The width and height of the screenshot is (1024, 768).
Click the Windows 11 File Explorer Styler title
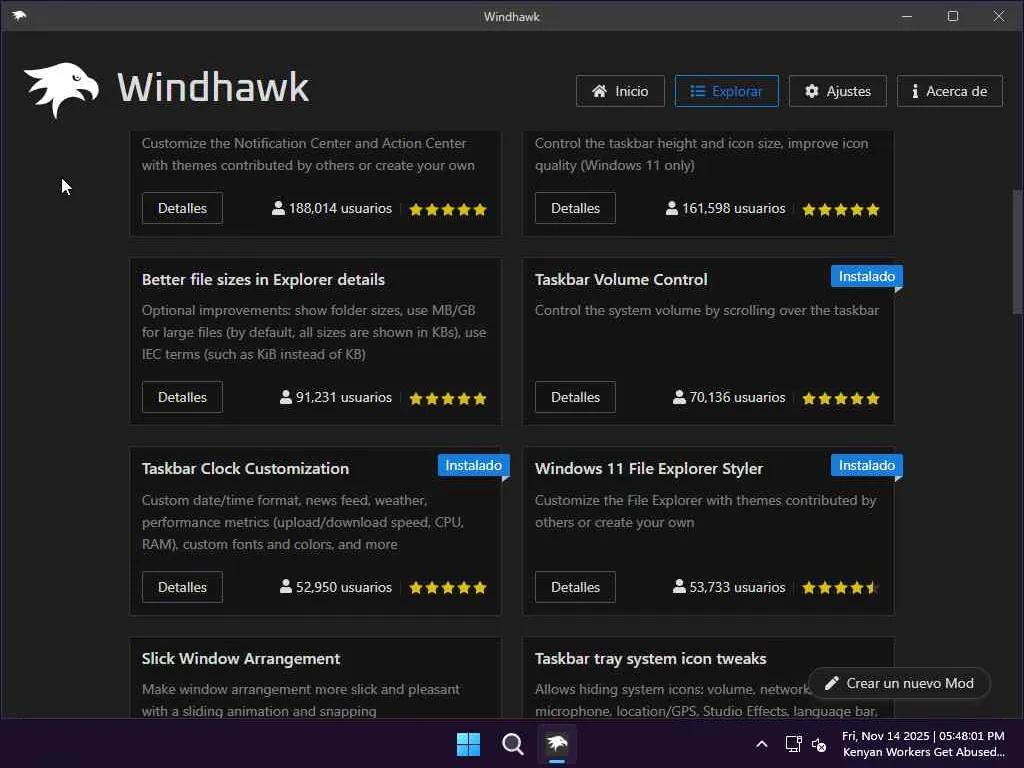(648, 468)
